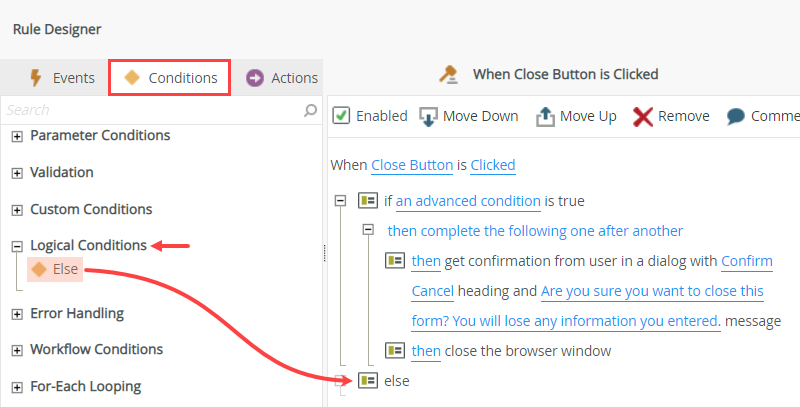Click the Close Button link

click(x=412, y=165)
